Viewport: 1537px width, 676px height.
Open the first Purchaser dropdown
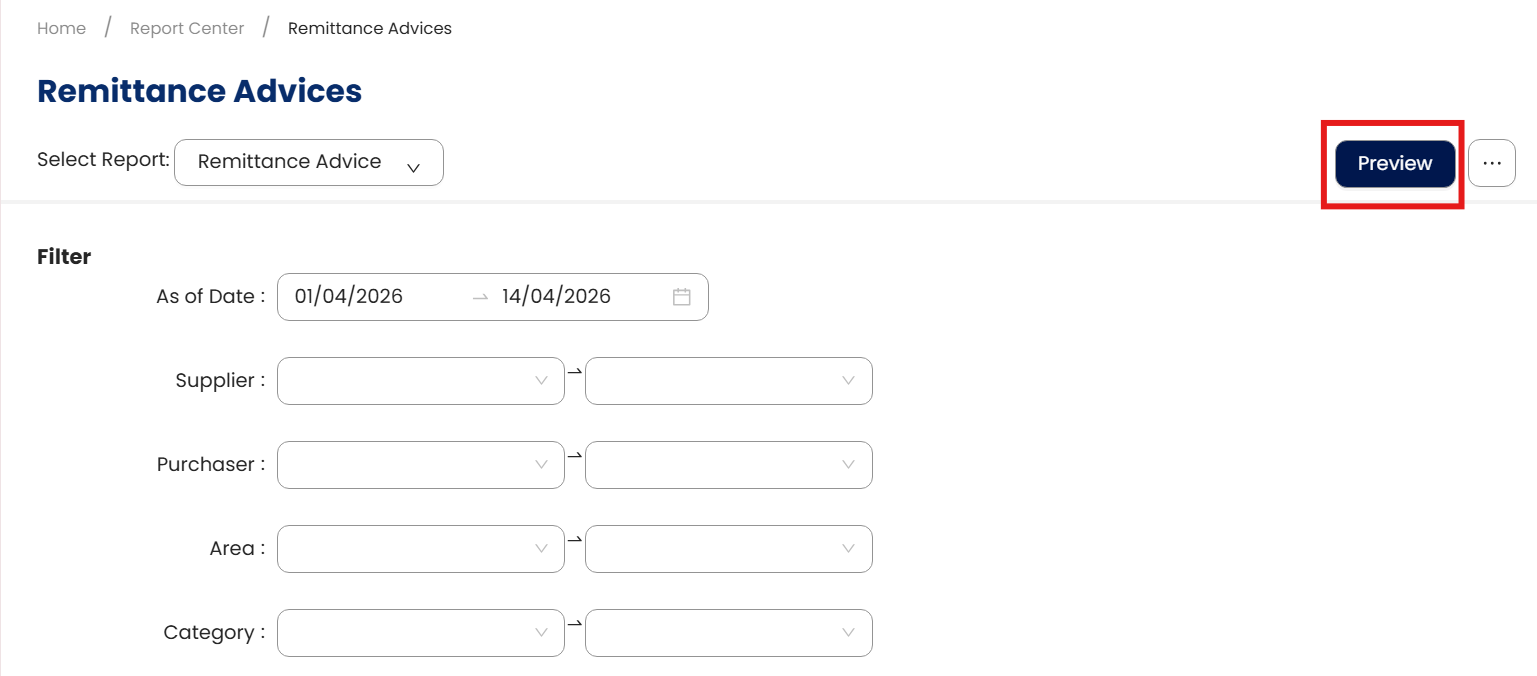click(x=420, y=465)
